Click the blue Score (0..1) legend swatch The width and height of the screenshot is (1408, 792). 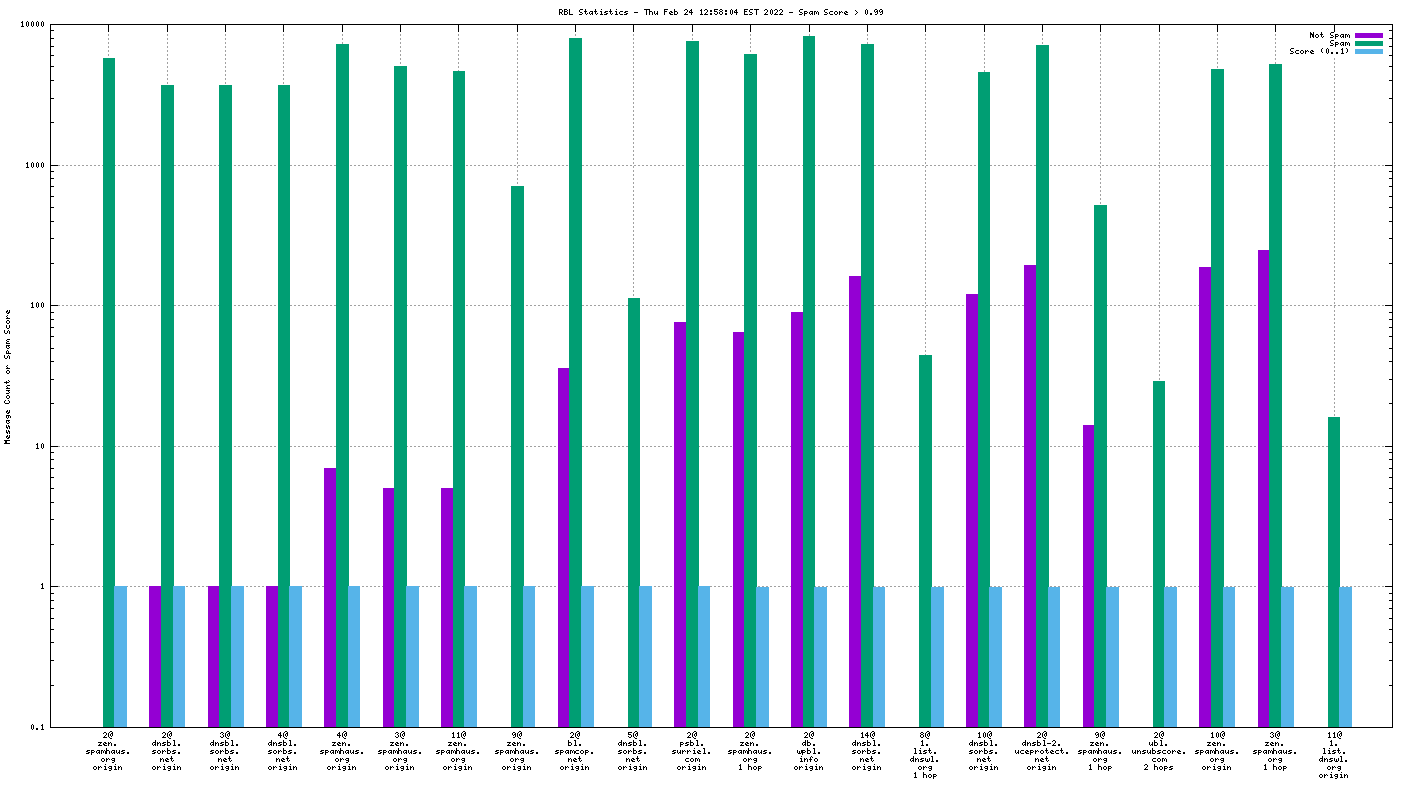1369,51
